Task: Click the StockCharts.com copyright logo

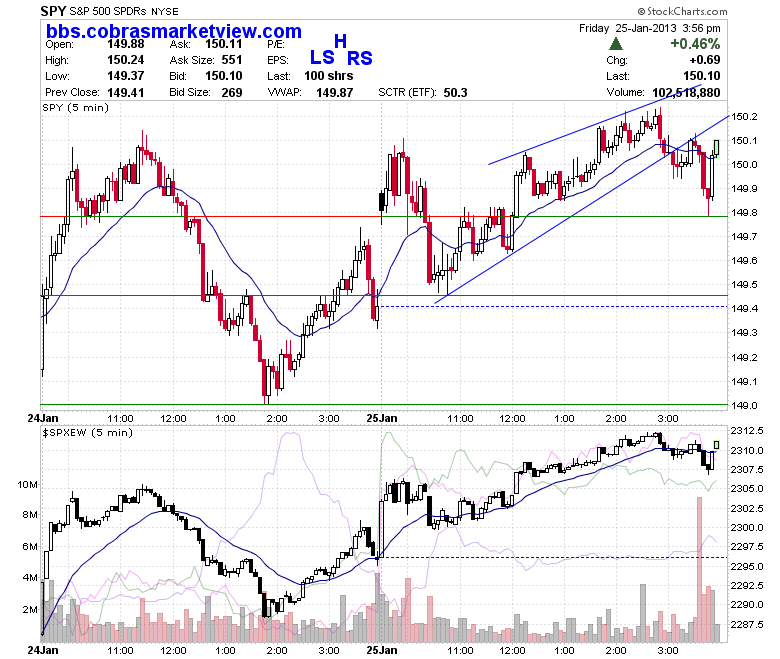Action: pos(682,11)
